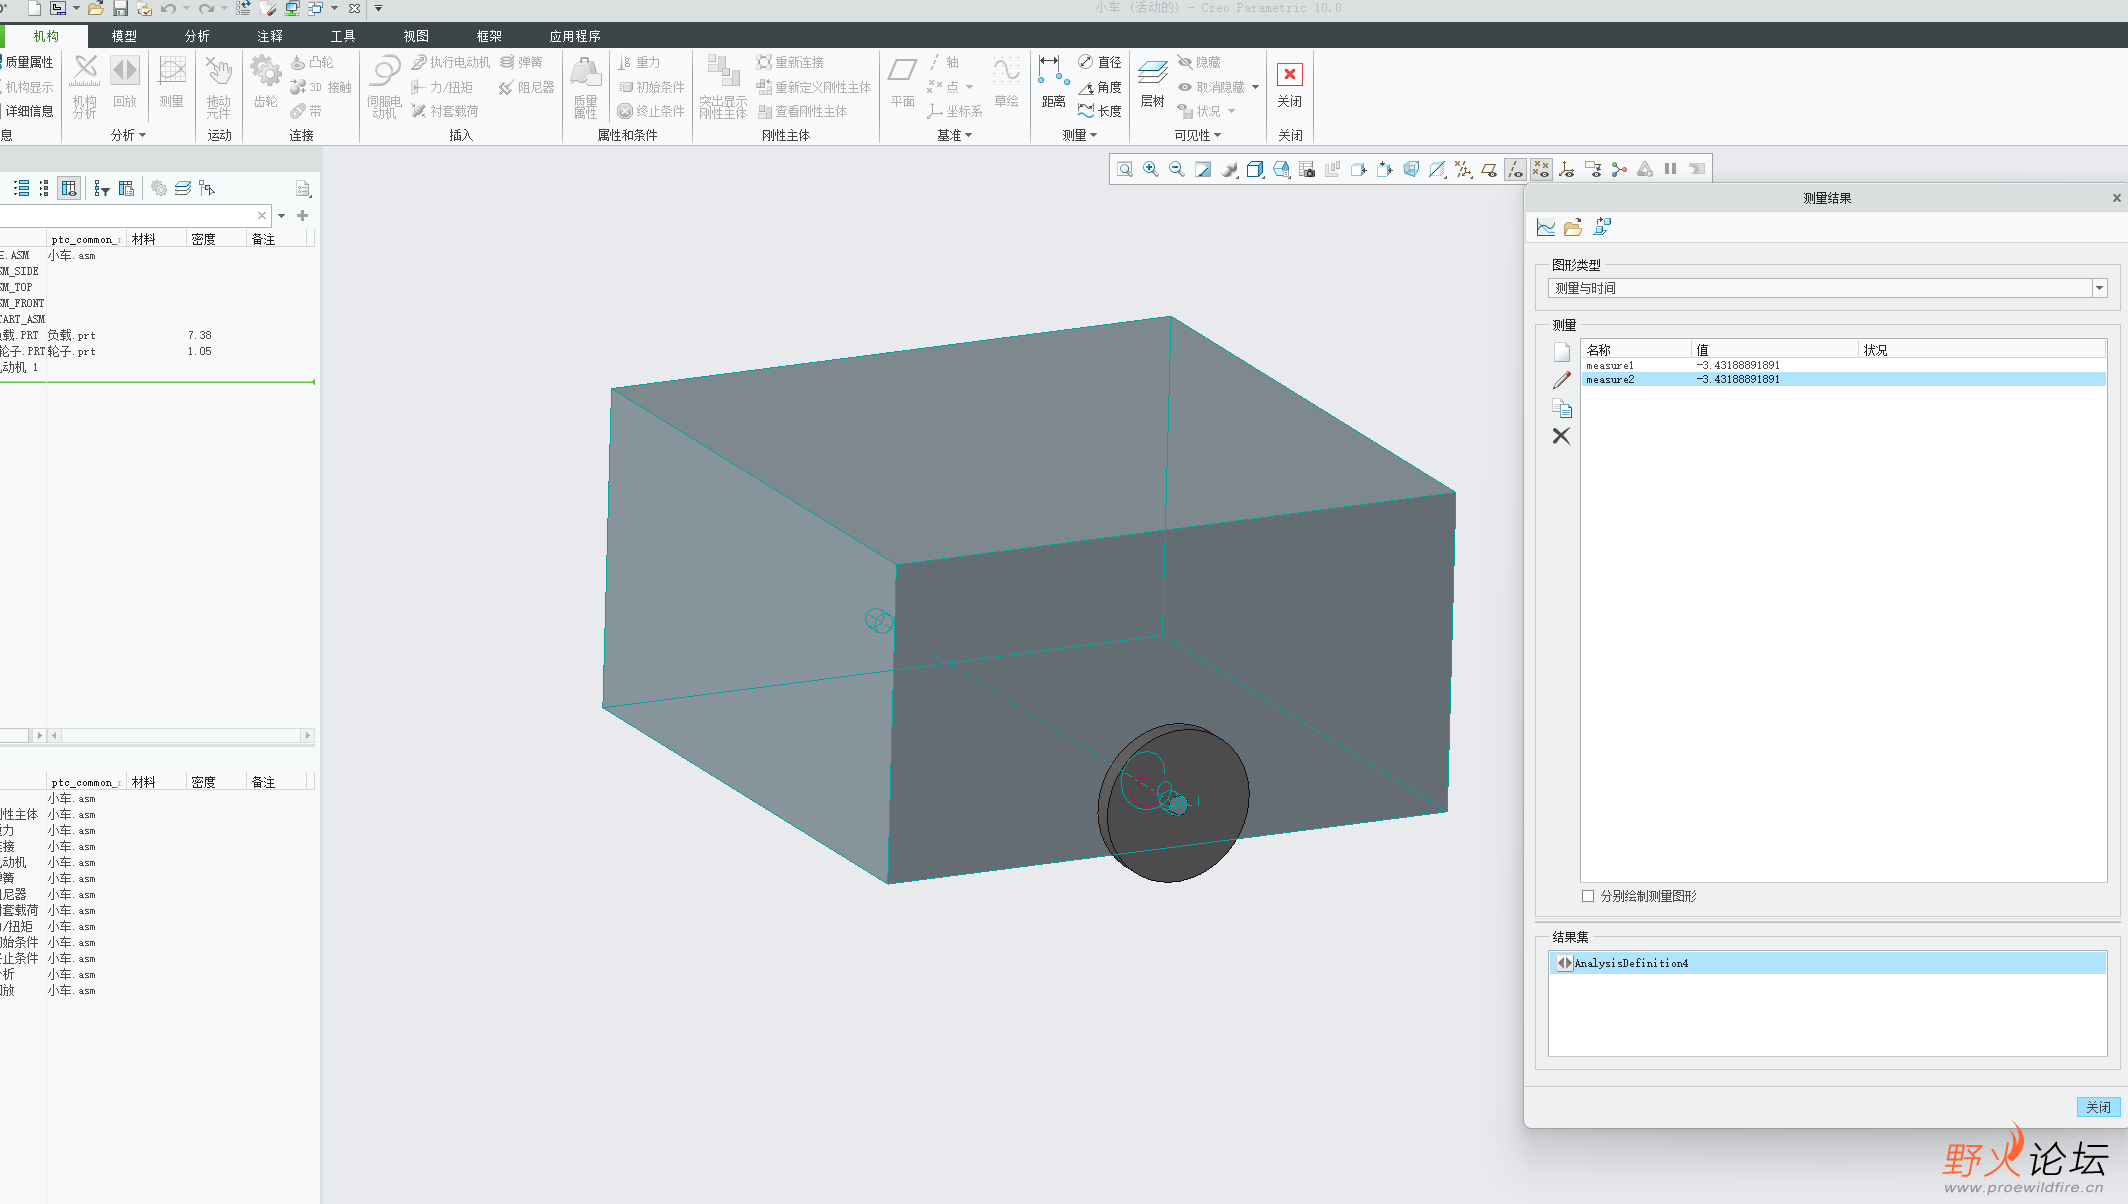Expand the 测量 group dropdown in ribbon
This screenshot has height=1204, width=2128.
click(1093, 135)
